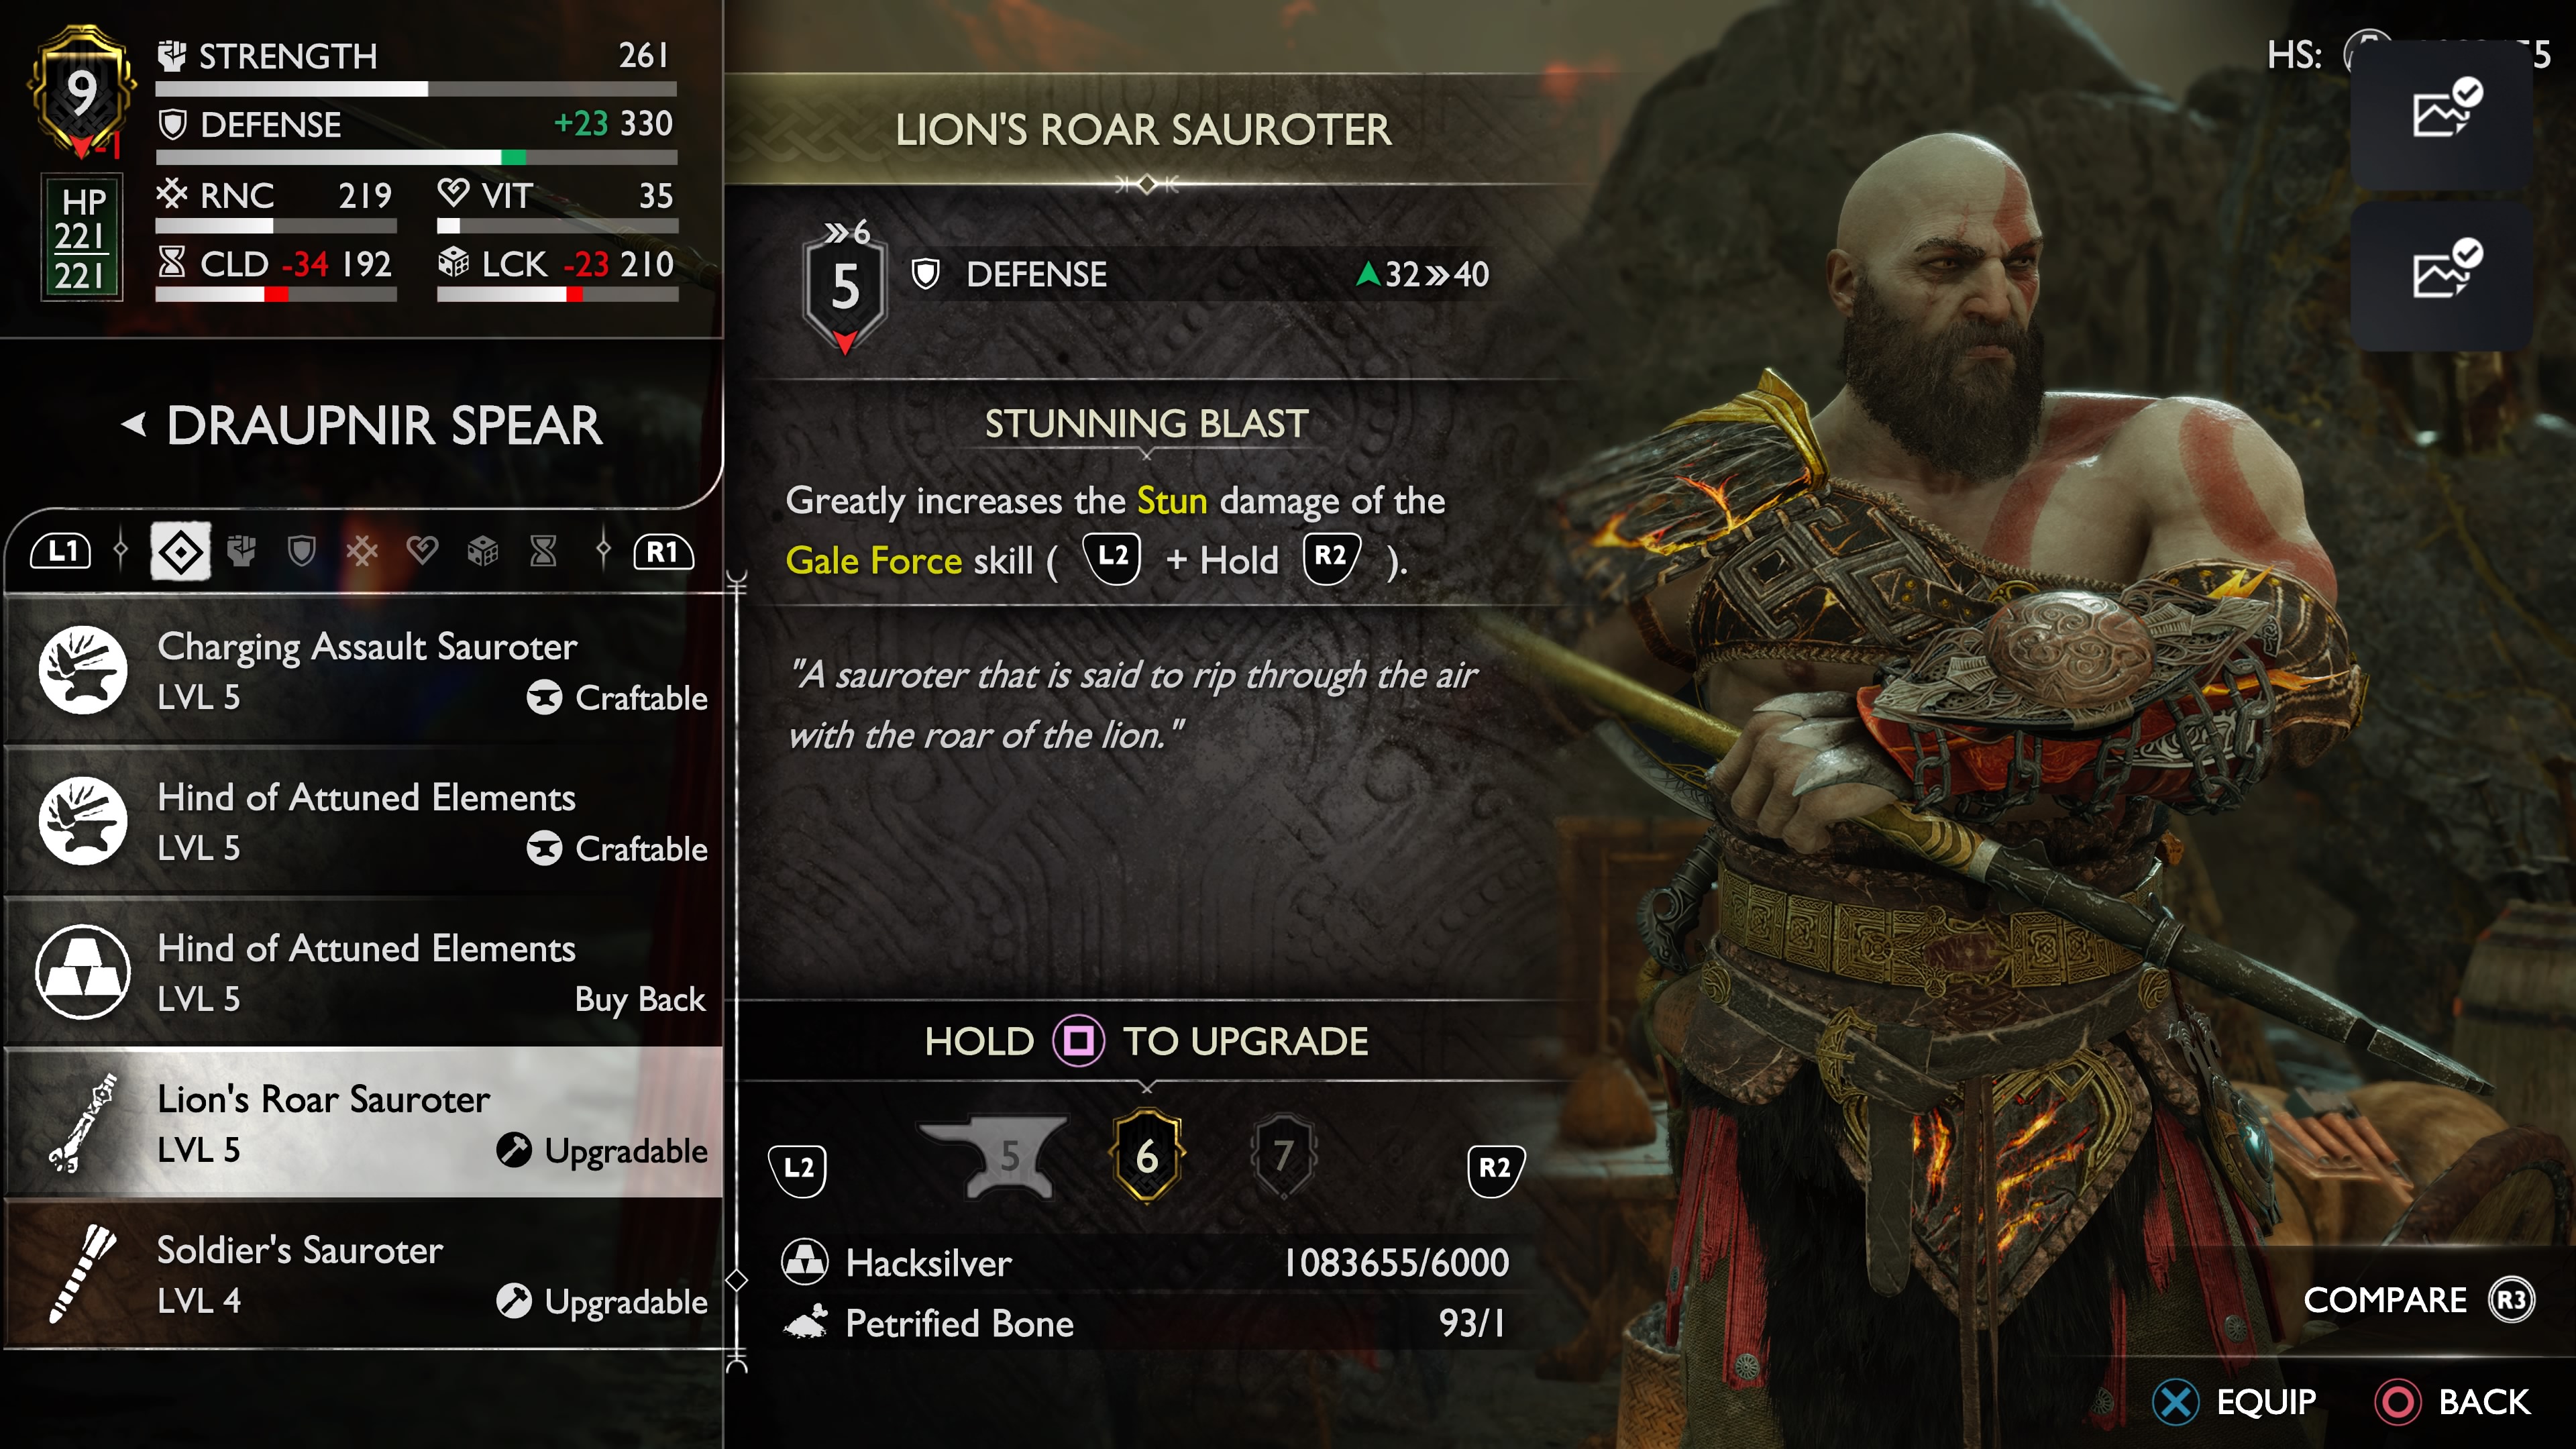This screenshot has width=2576, height=1449.
Task: Select the level 6 upgrade badge
Action: [1147, 1156]
